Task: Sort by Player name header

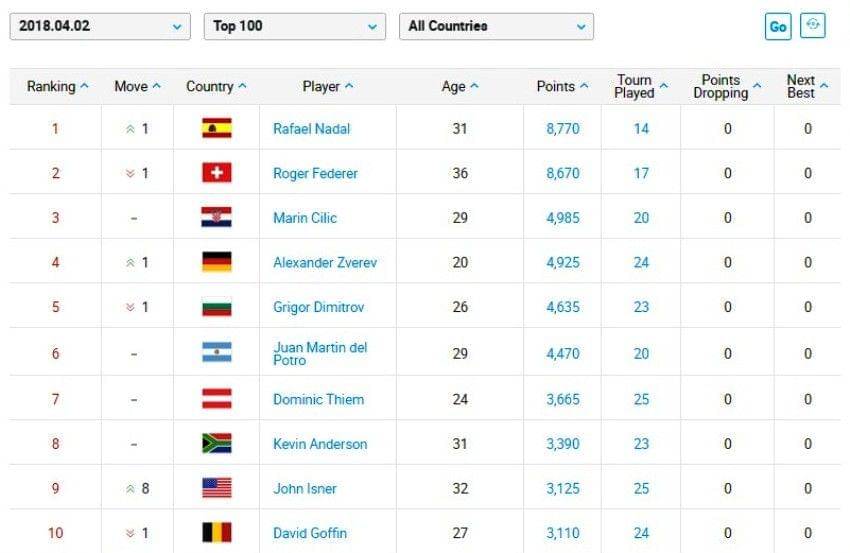Action: coord(327,87)
